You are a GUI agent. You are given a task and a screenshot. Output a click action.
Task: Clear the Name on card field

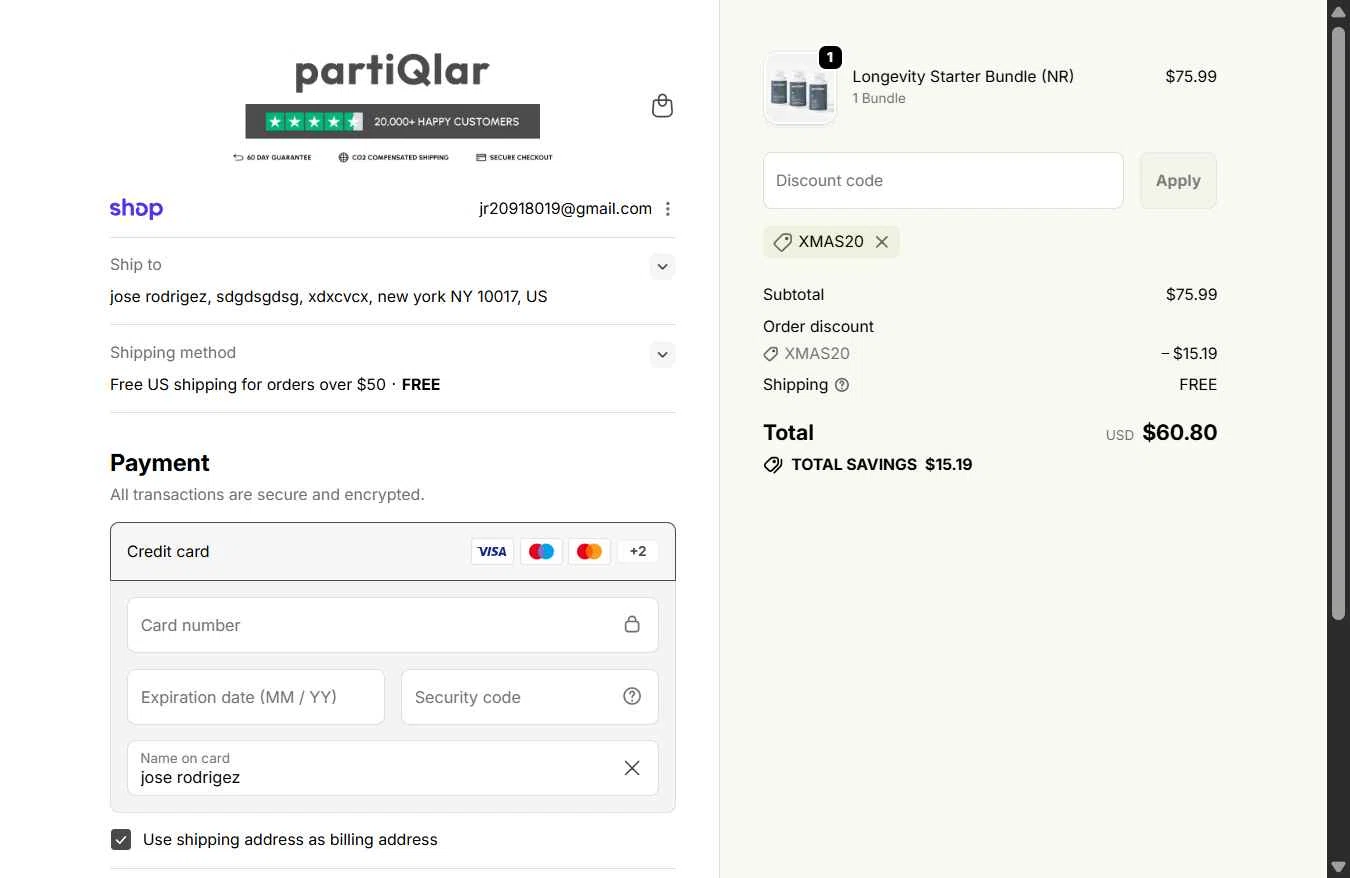tap(632, 768)
